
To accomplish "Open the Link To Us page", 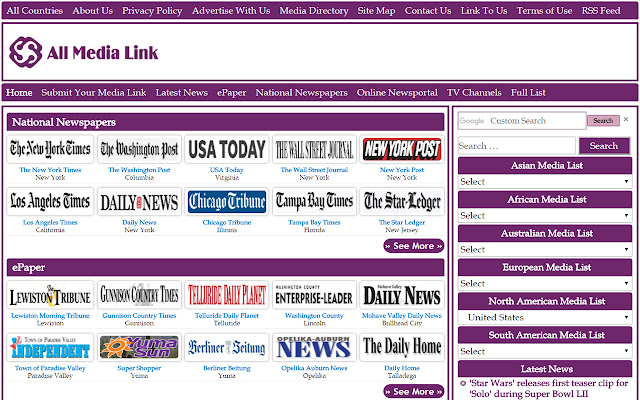I will pos(484,11).
